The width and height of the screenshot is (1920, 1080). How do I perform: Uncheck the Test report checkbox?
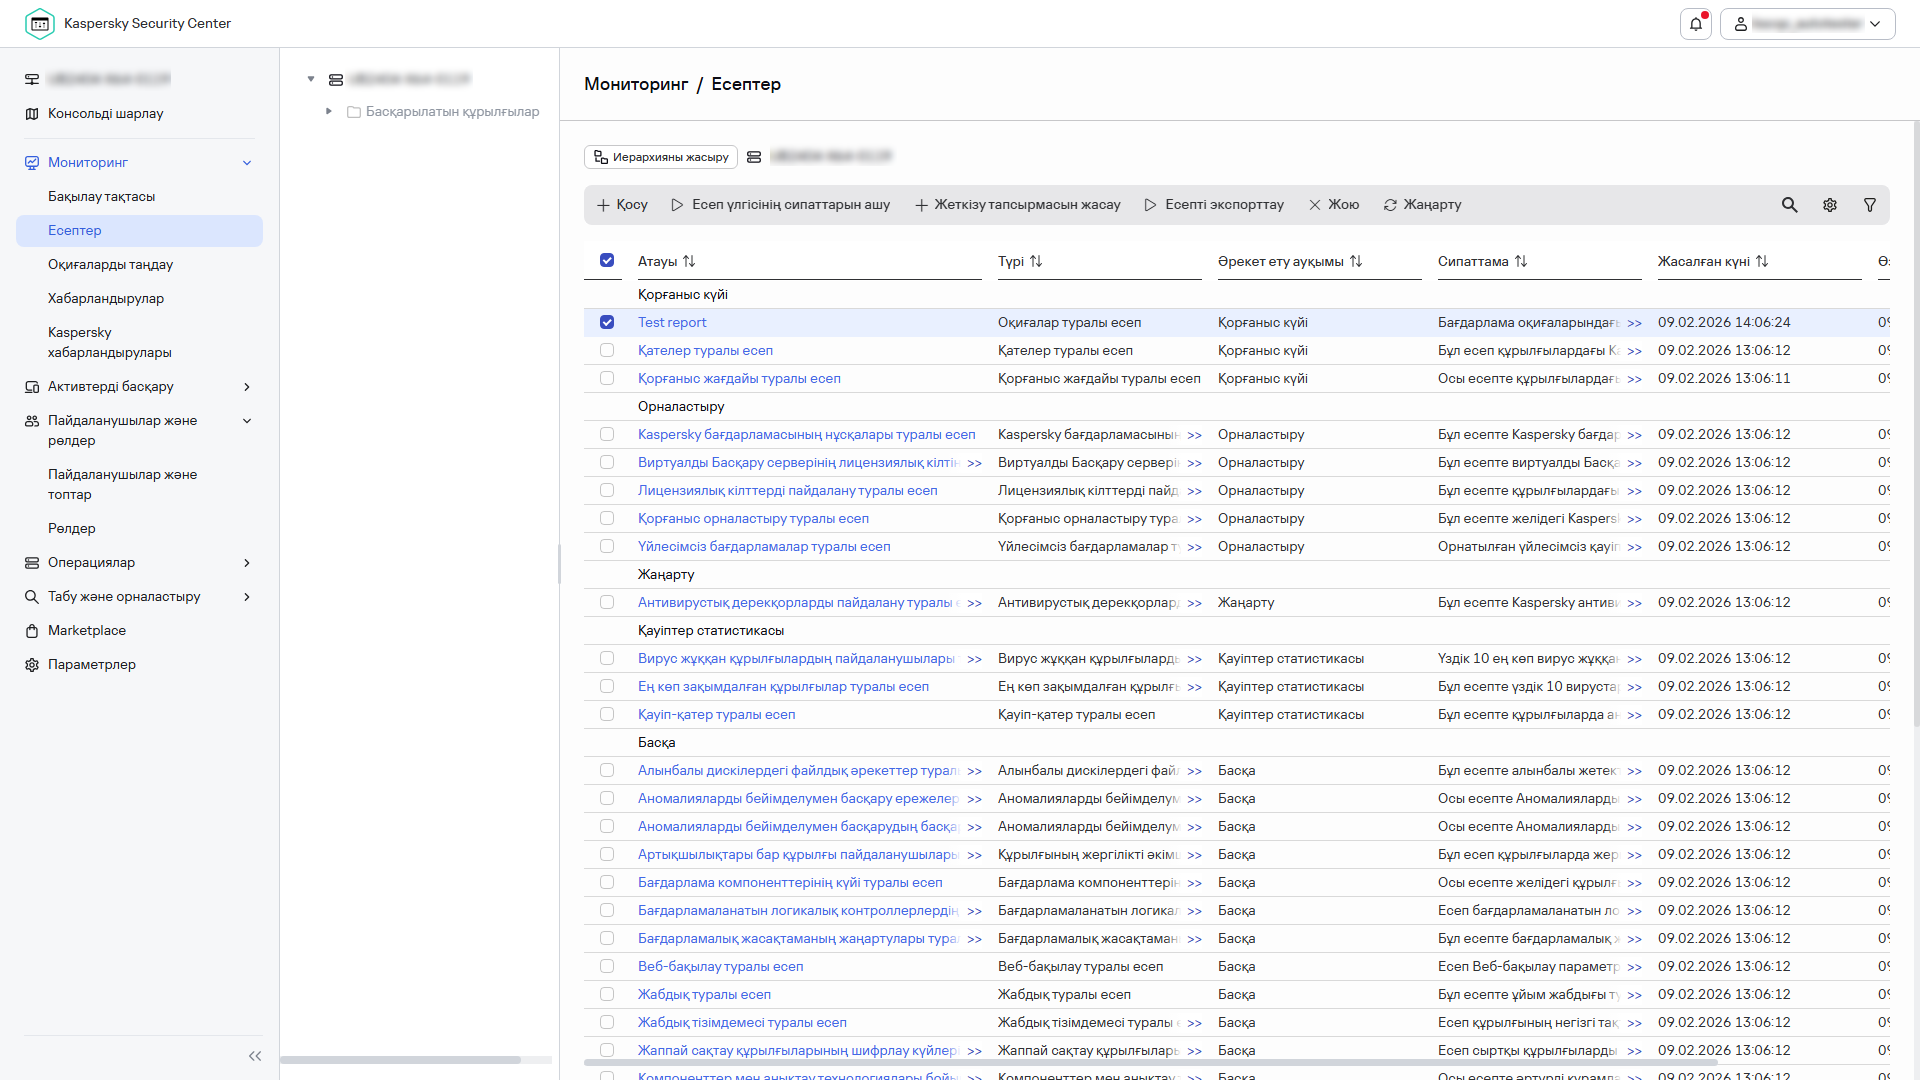(x=607, y=322)
